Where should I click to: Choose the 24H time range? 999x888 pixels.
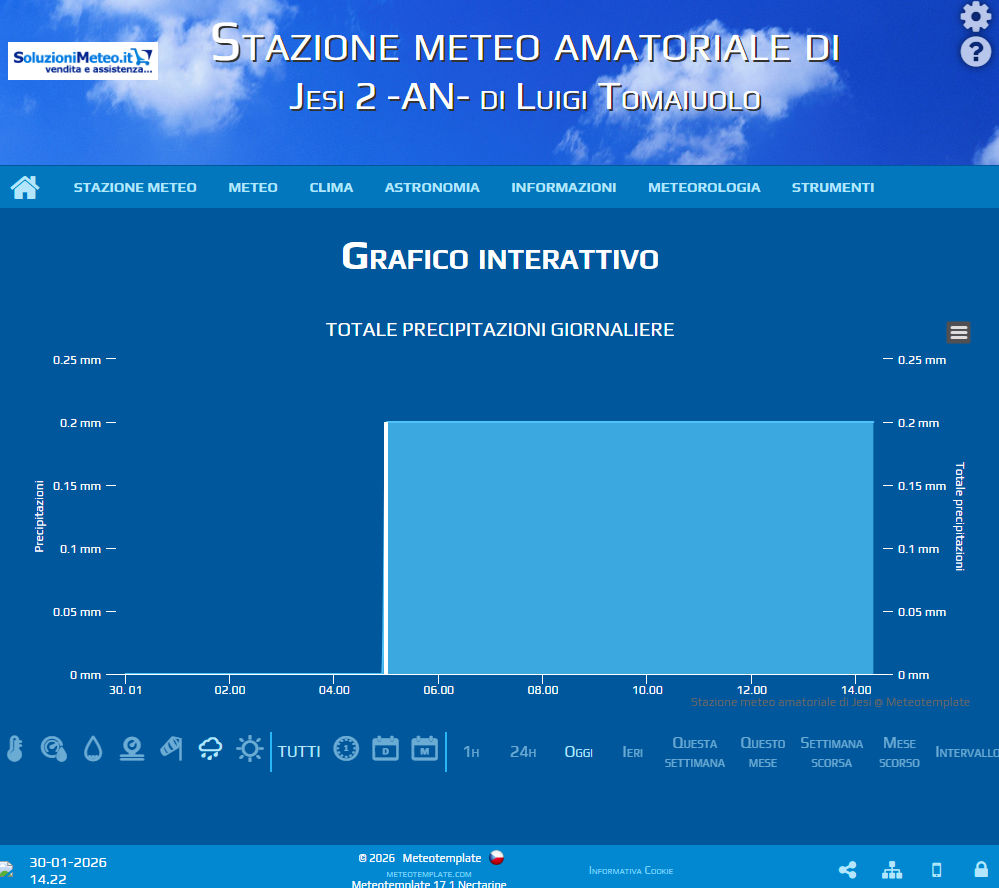point(523,752)
